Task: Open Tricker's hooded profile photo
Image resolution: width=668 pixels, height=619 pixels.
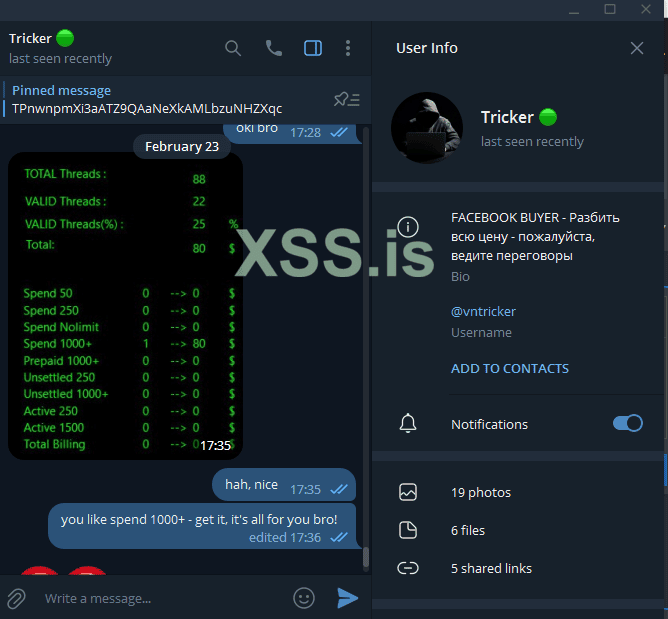Action: click(x=426, y=127)
